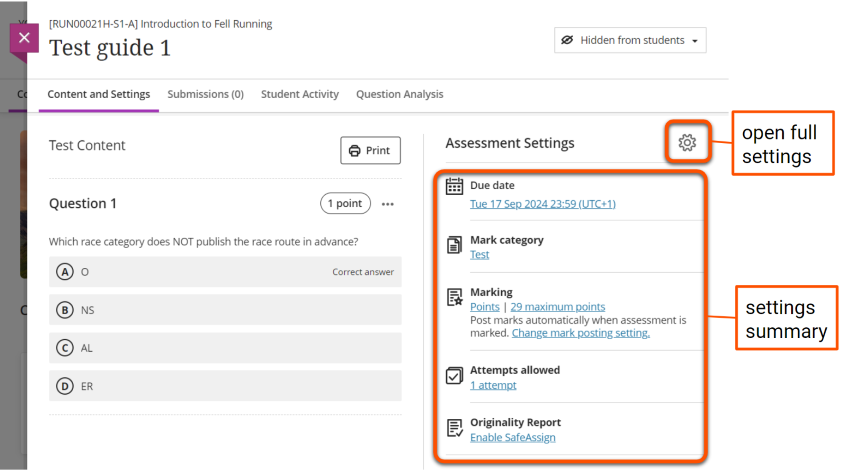Click the Marking icon

click(454, 297)
